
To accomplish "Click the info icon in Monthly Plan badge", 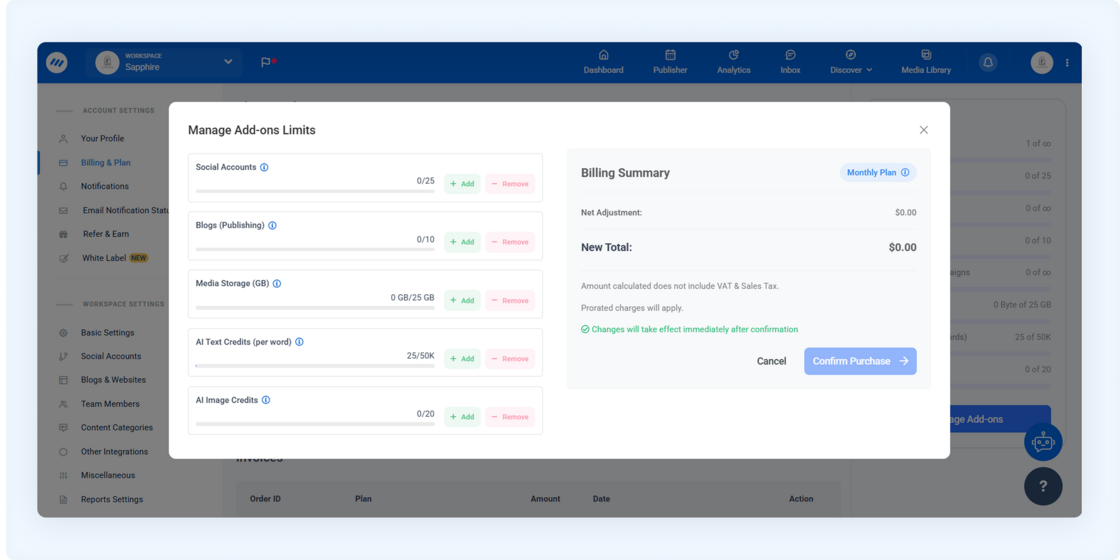I will [x=905, y=172].
